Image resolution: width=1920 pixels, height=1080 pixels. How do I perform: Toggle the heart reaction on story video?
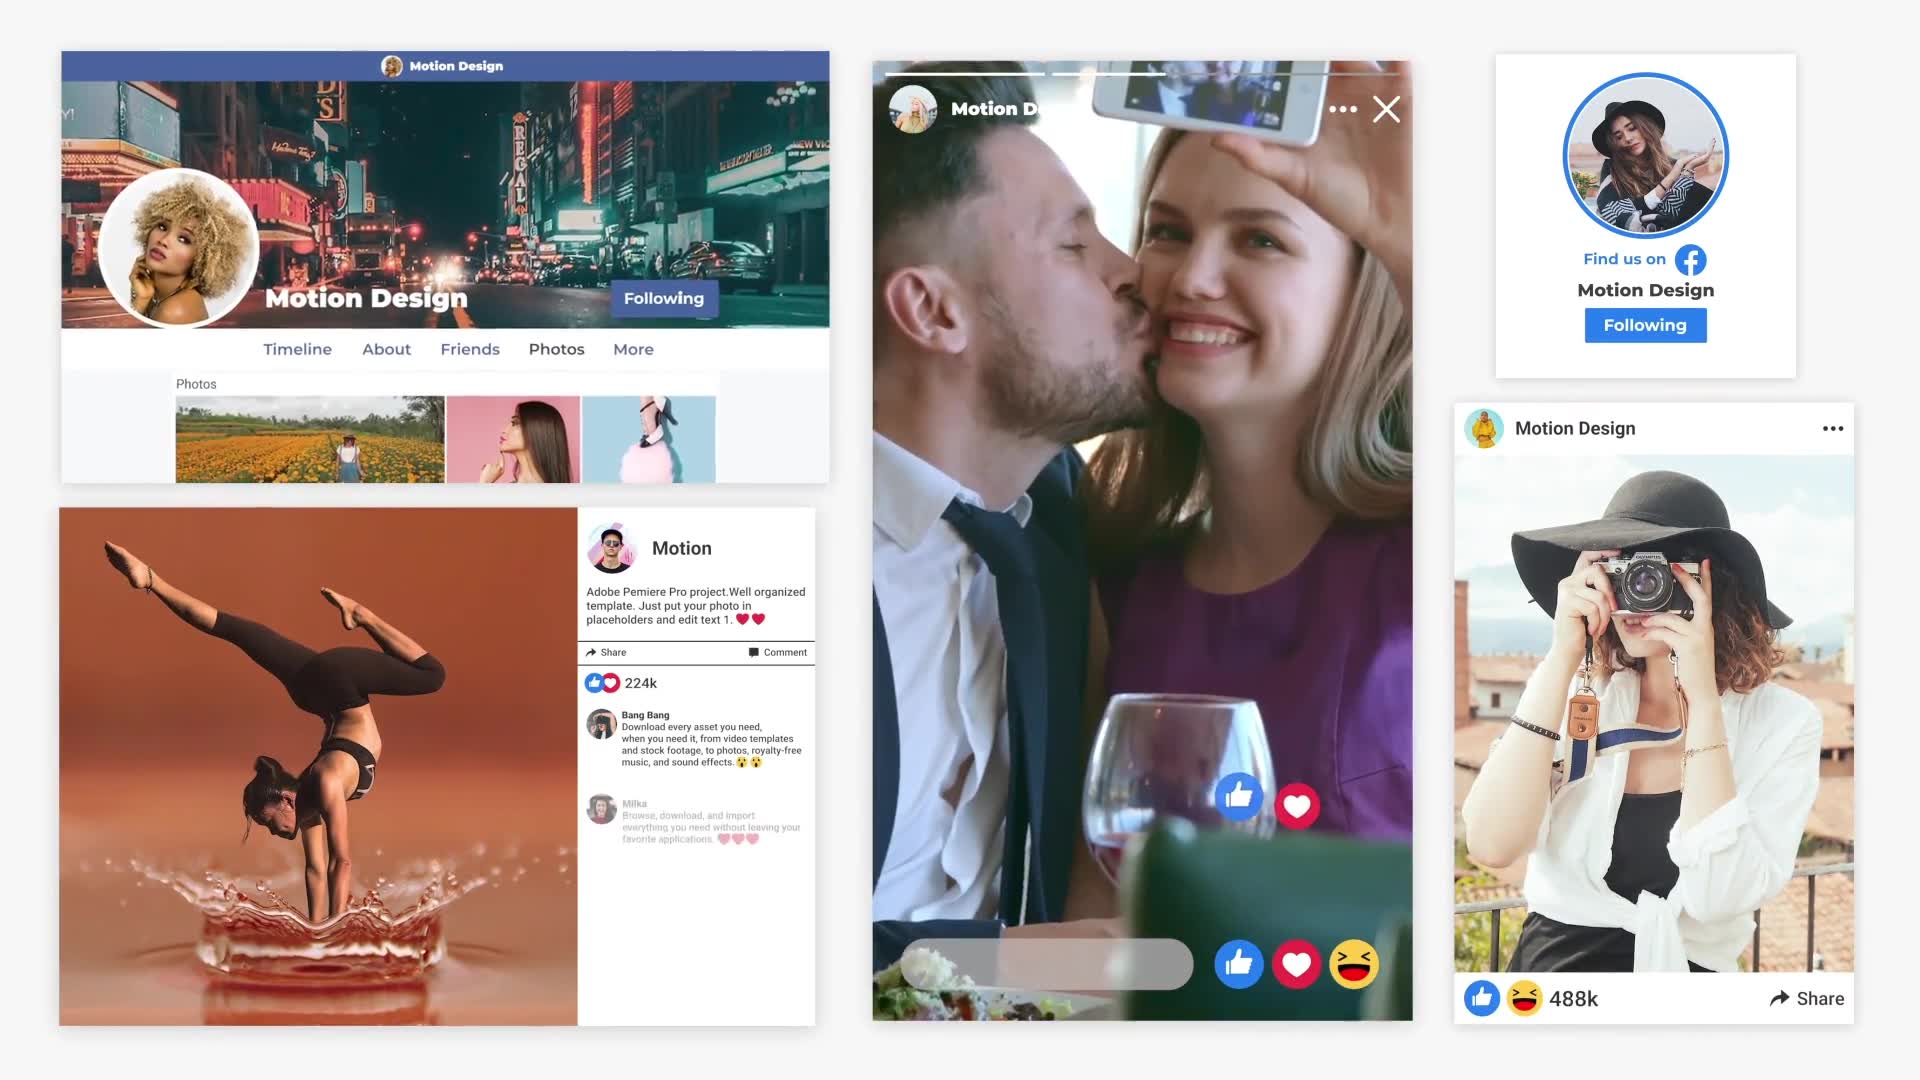click(1296, 965)
